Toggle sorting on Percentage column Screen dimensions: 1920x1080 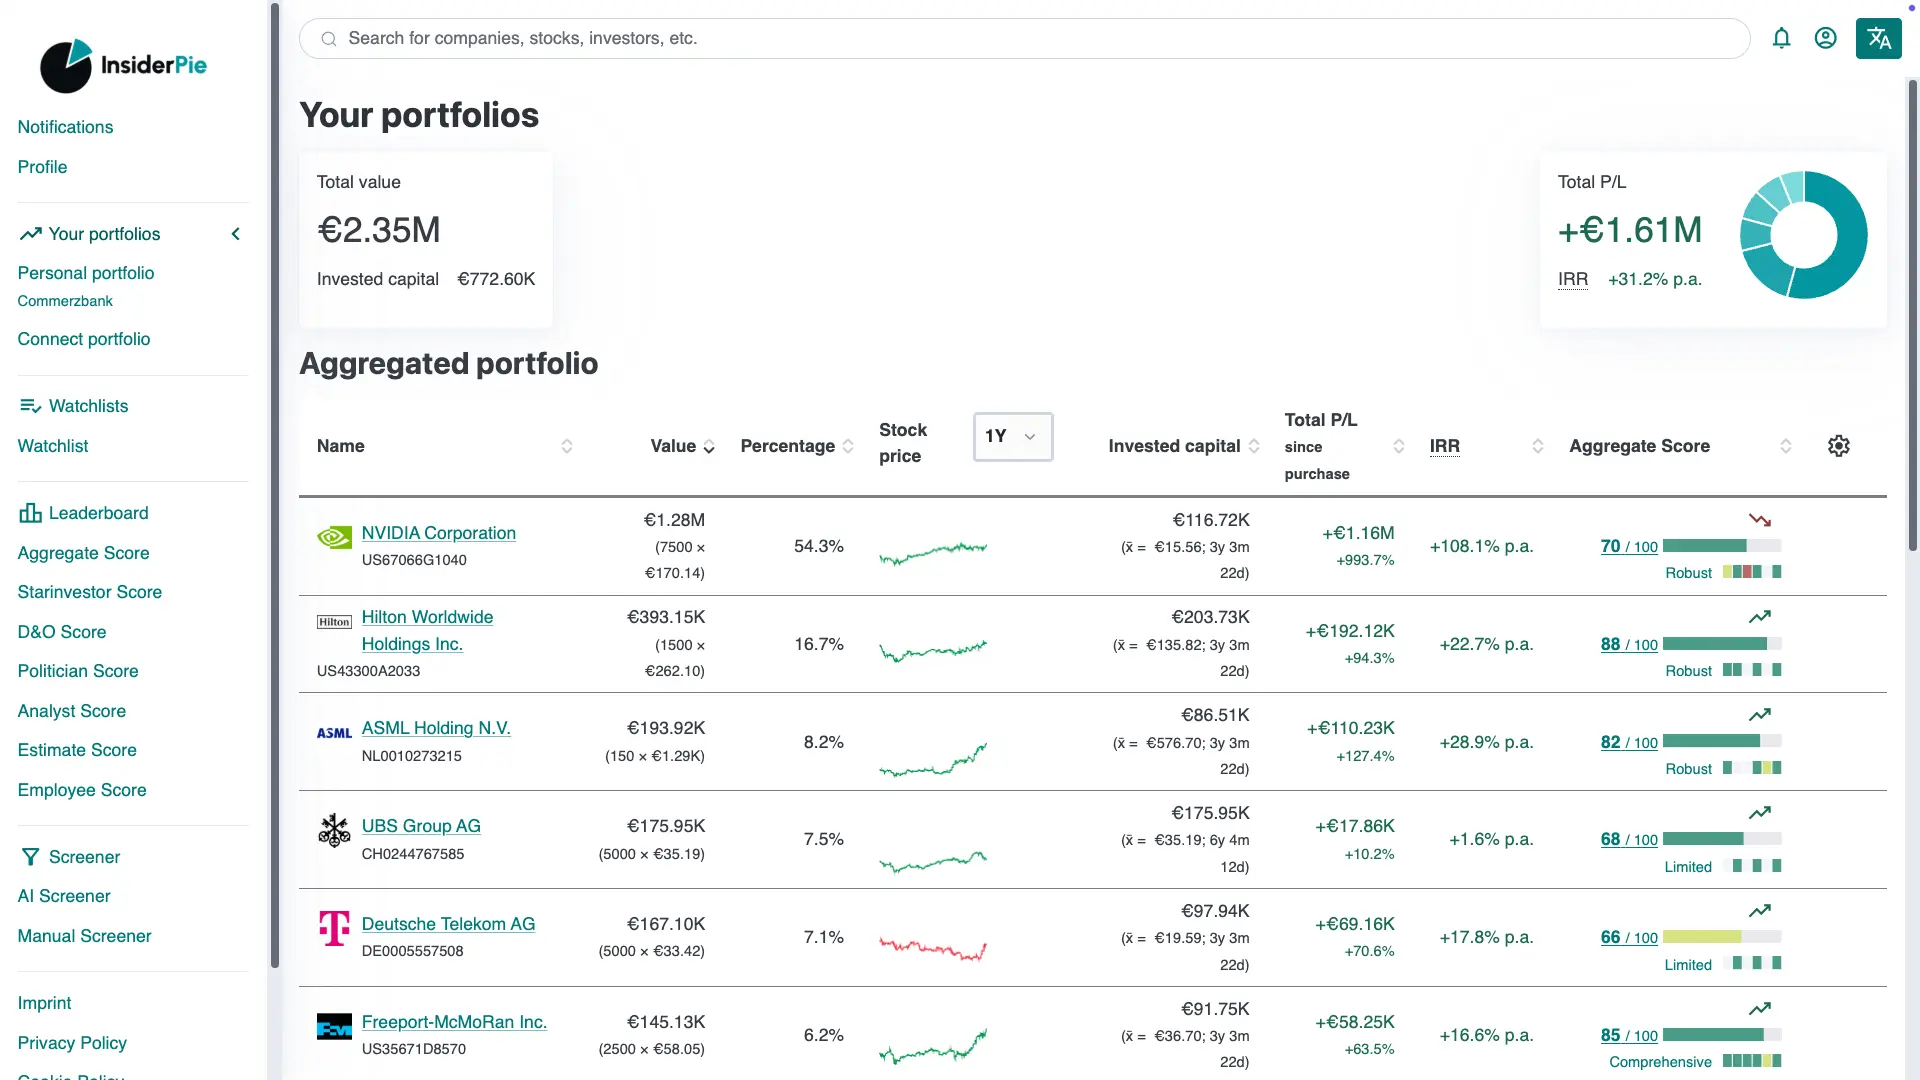[848, 446]
